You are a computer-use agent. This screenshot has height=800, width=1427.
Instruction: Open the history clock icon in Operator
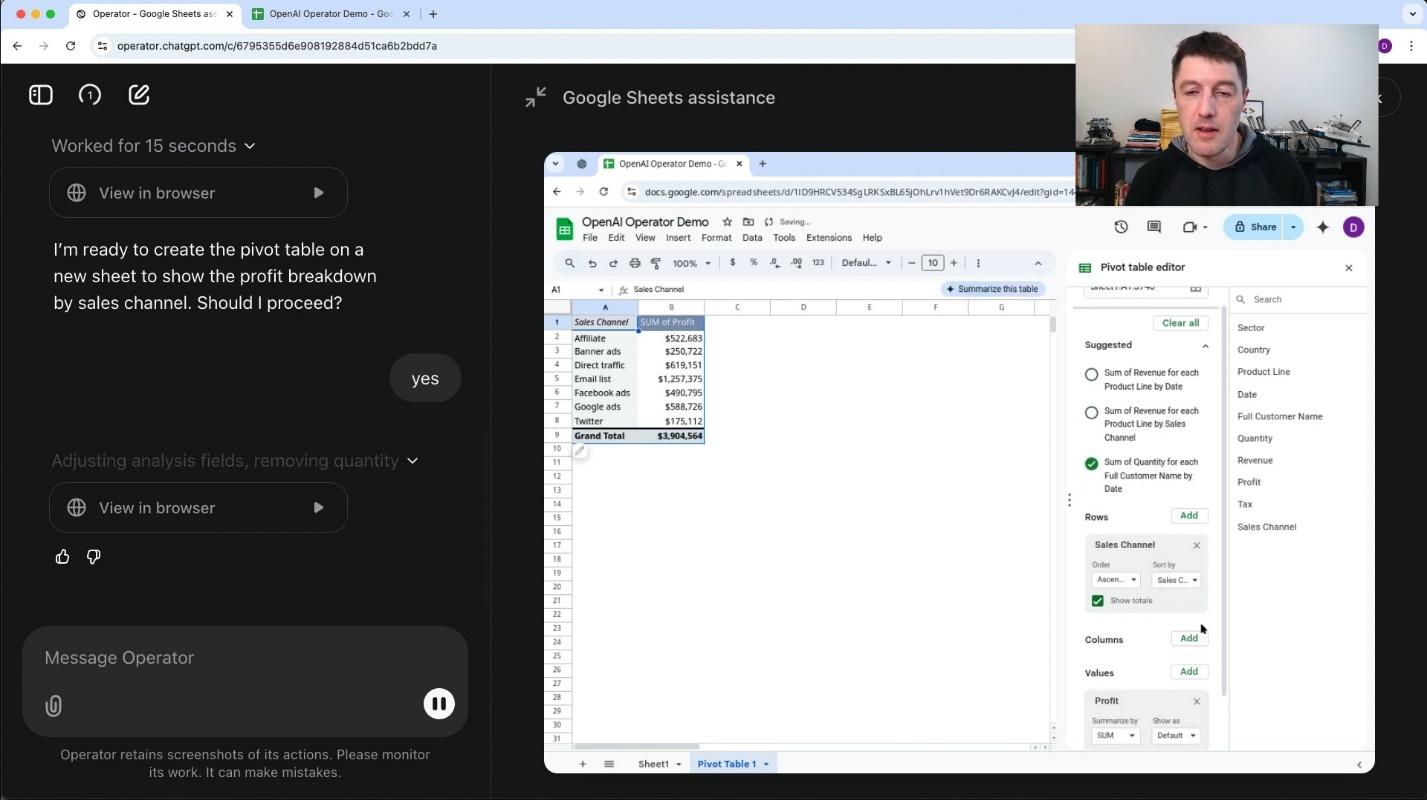point(90,95)
